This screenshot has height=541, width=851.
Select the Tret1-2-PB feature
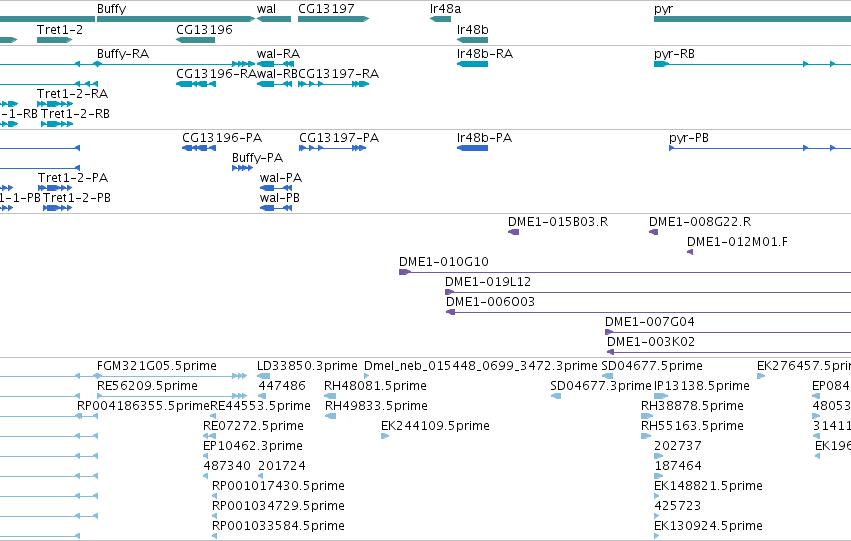coord(58,208)
